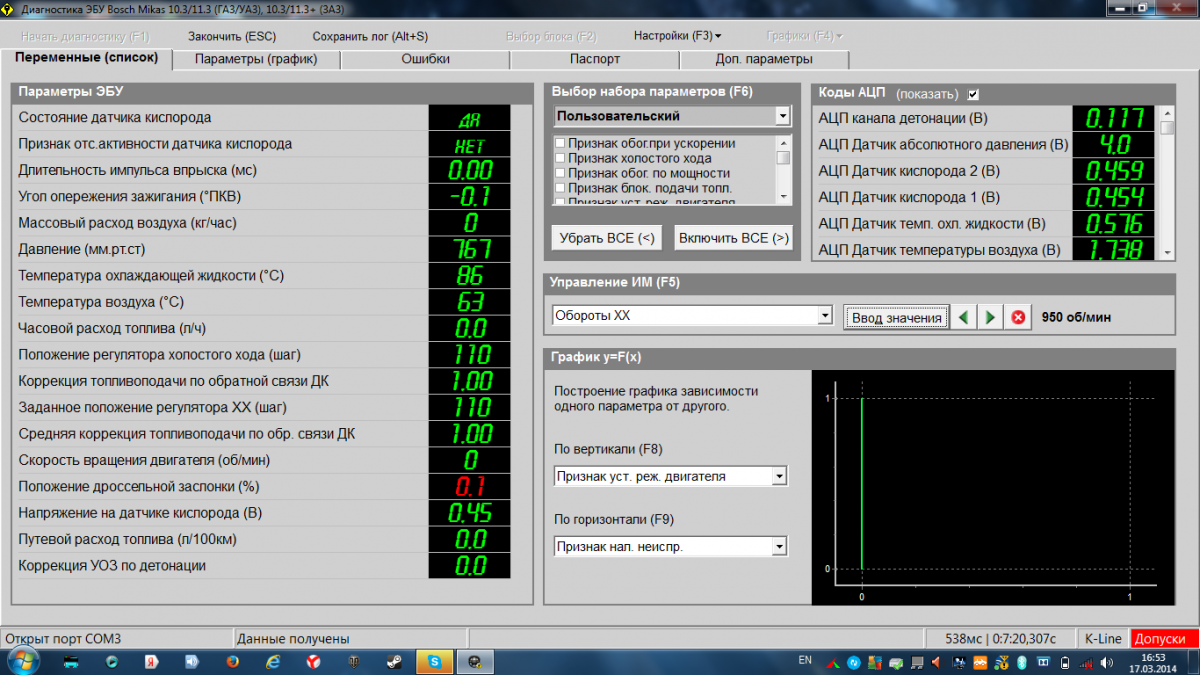Enable 'Признак обог. по мощности' checkbox
Screen dimensions: 1200x675
[x=561, y=173]
